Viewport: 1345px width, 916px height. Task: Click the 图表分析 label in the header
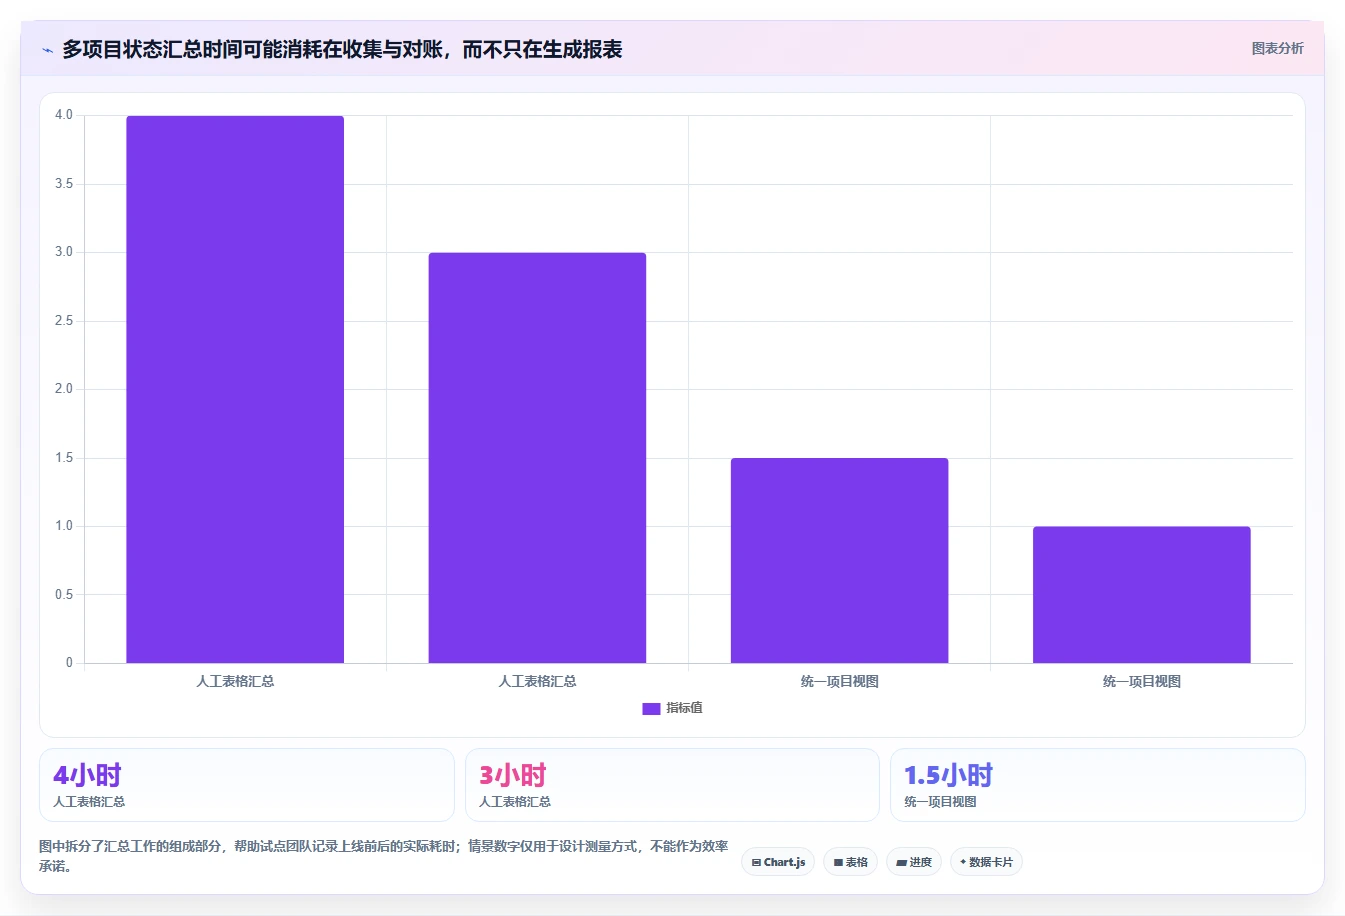(1277, 48)
